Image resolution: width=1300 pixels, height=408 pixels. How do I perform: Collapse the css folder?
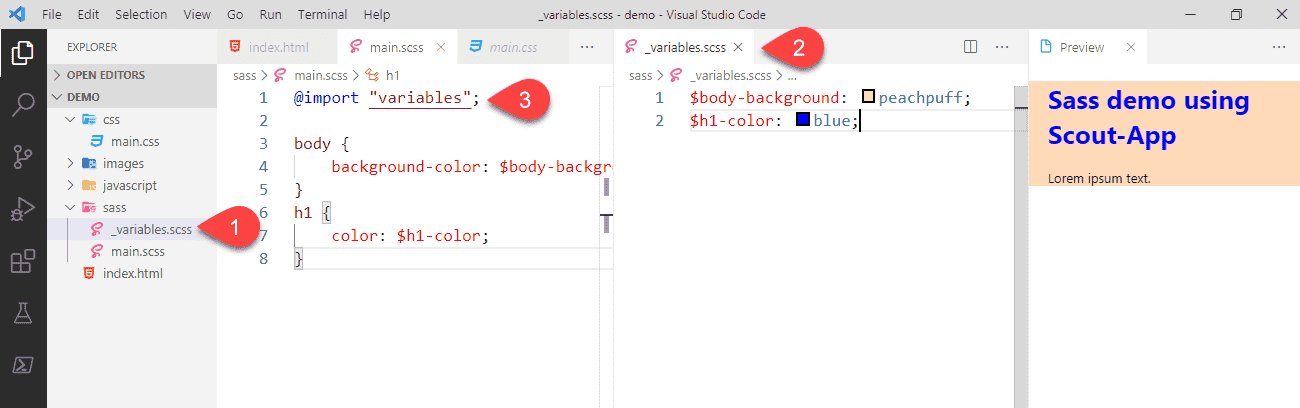click(x=132, y=119)
